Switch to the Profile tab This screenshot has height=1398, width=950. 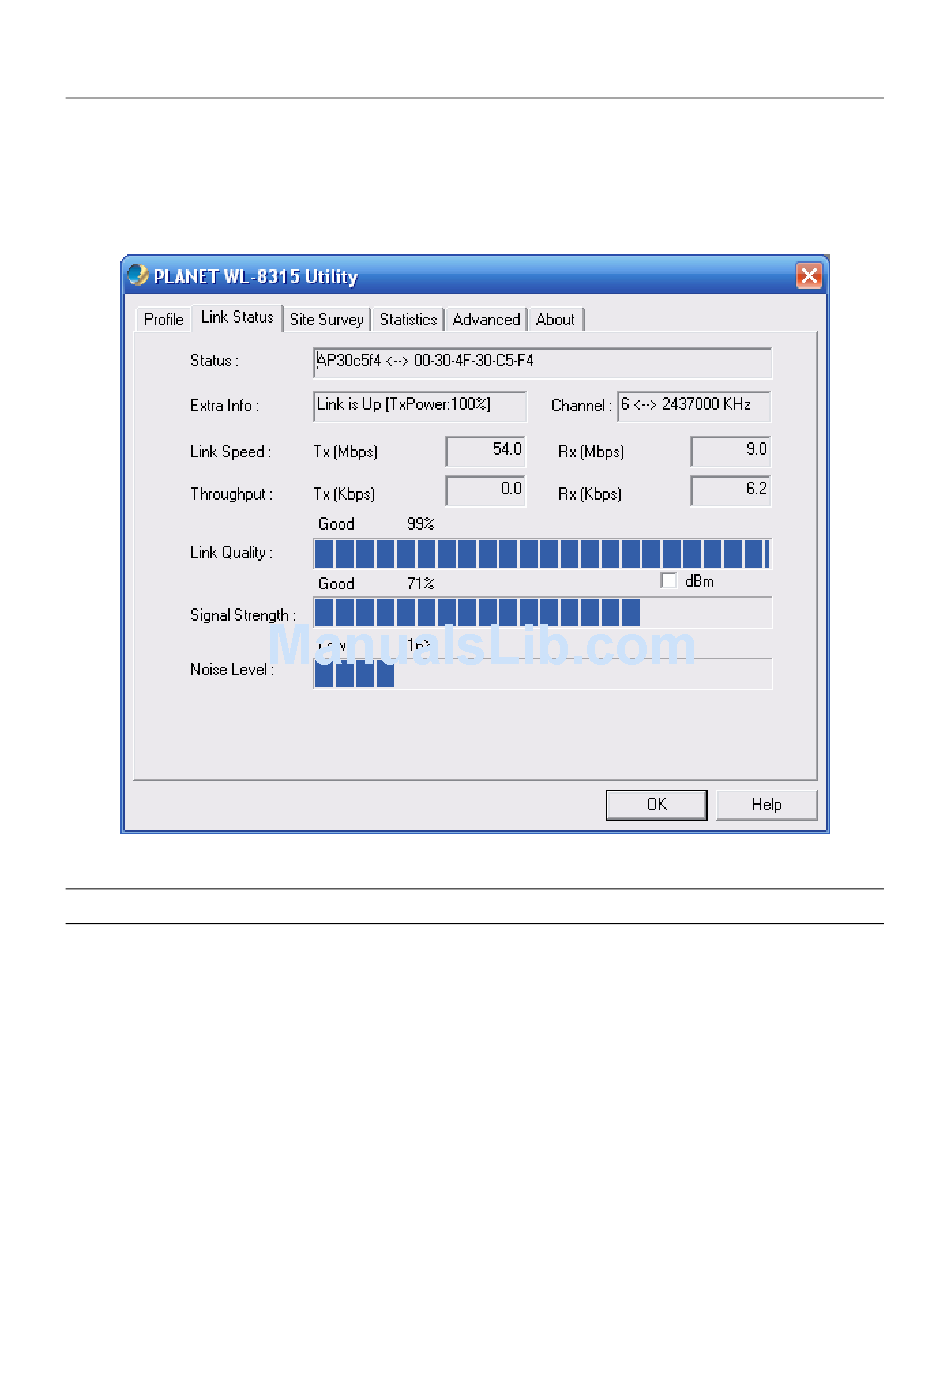tap(163, 319)
